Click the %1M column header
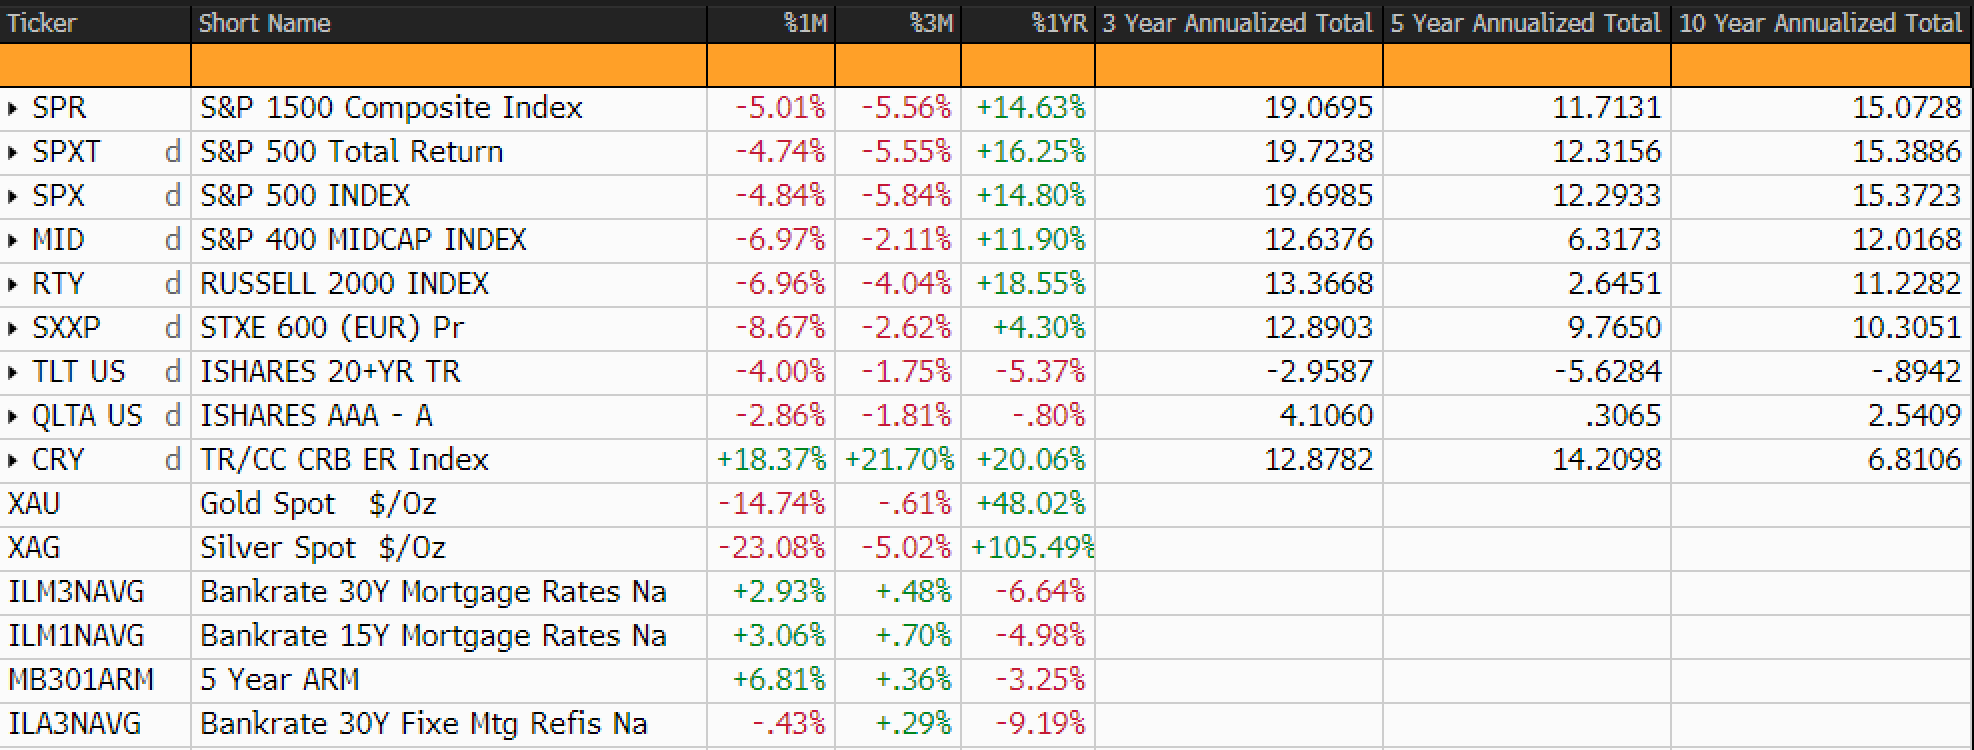The height and width of the screenshot is (750, 1974). 805,23
